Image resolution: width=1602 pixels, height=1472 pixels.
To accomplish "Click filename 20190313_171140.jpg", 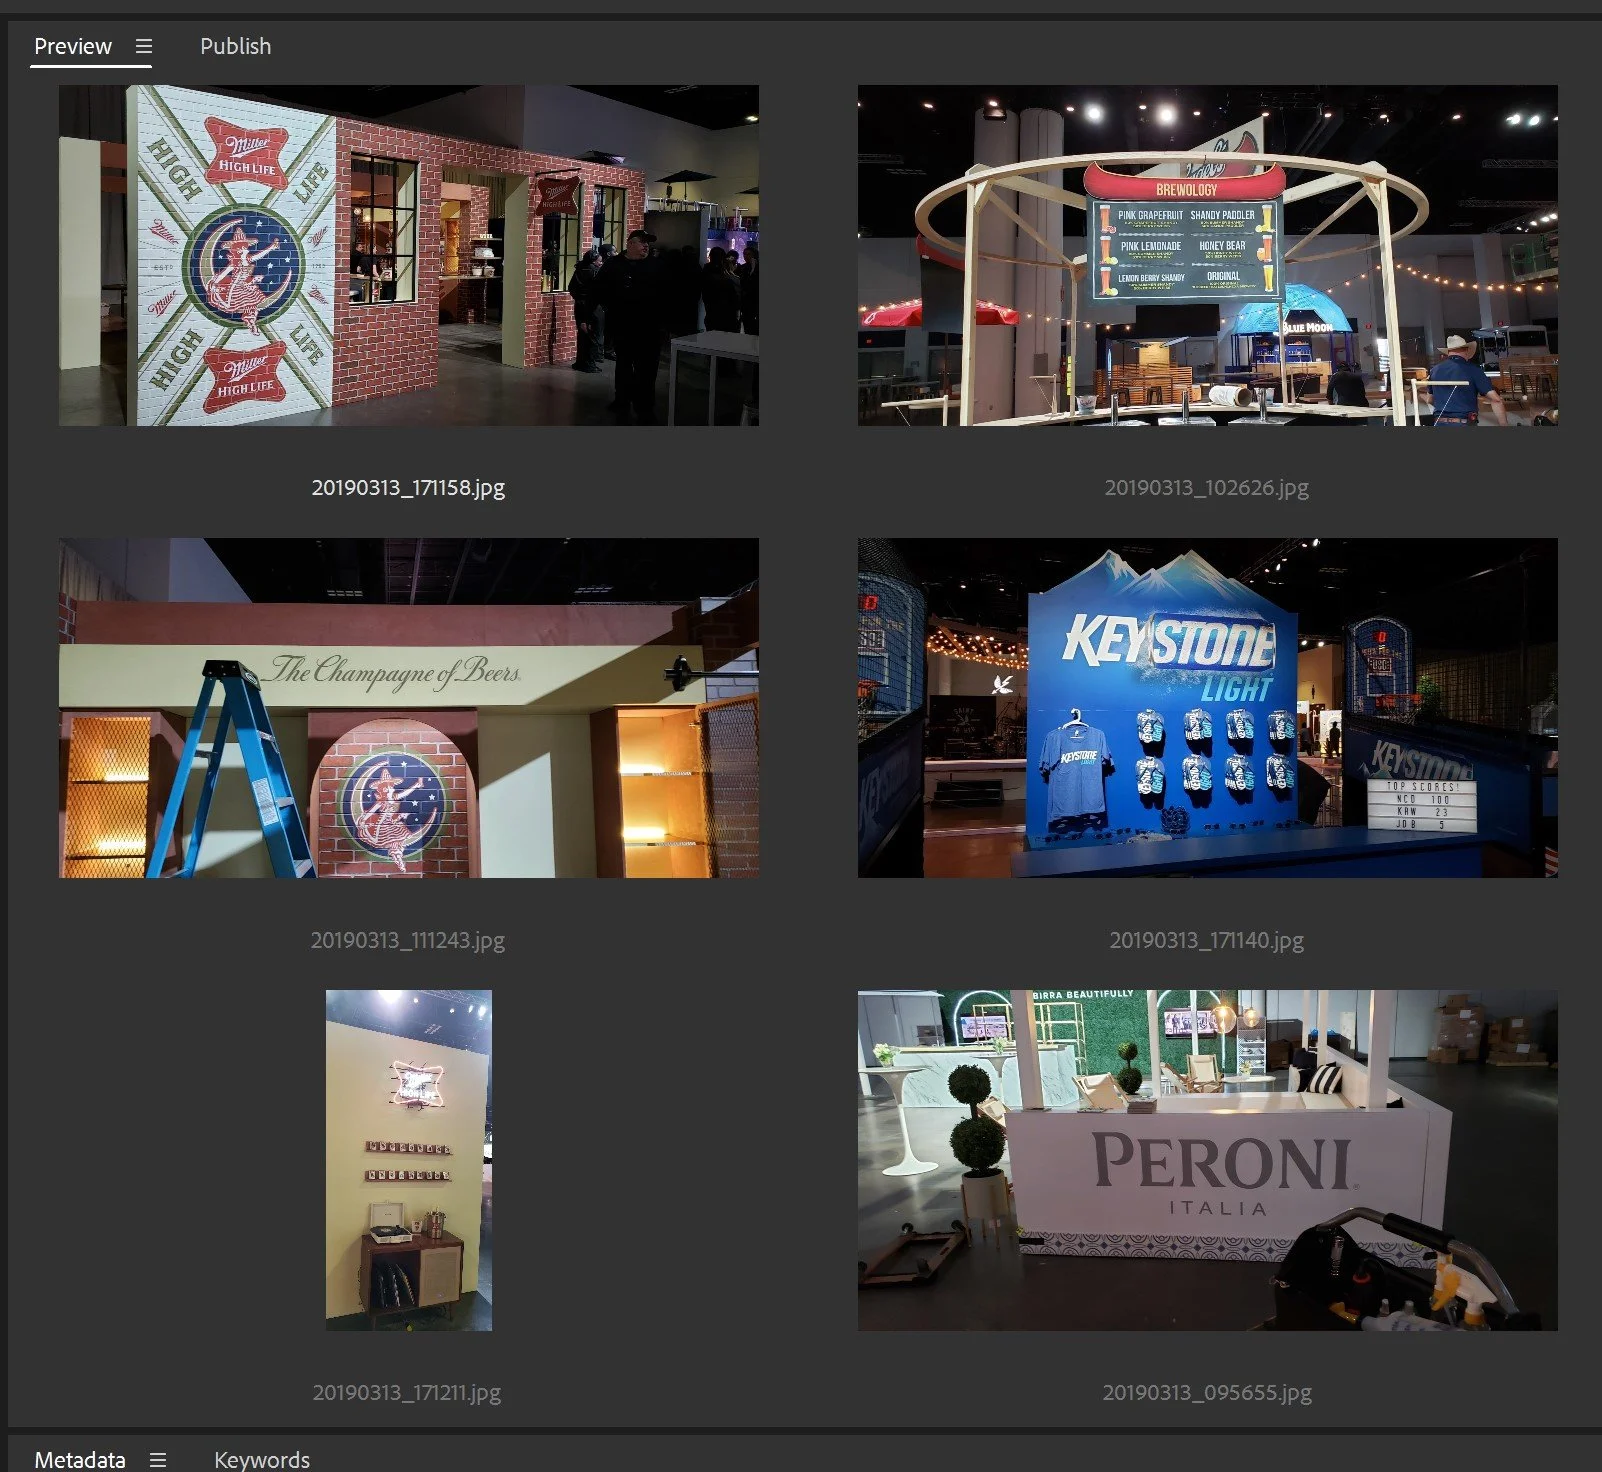I will click(x=1207, y=940).
